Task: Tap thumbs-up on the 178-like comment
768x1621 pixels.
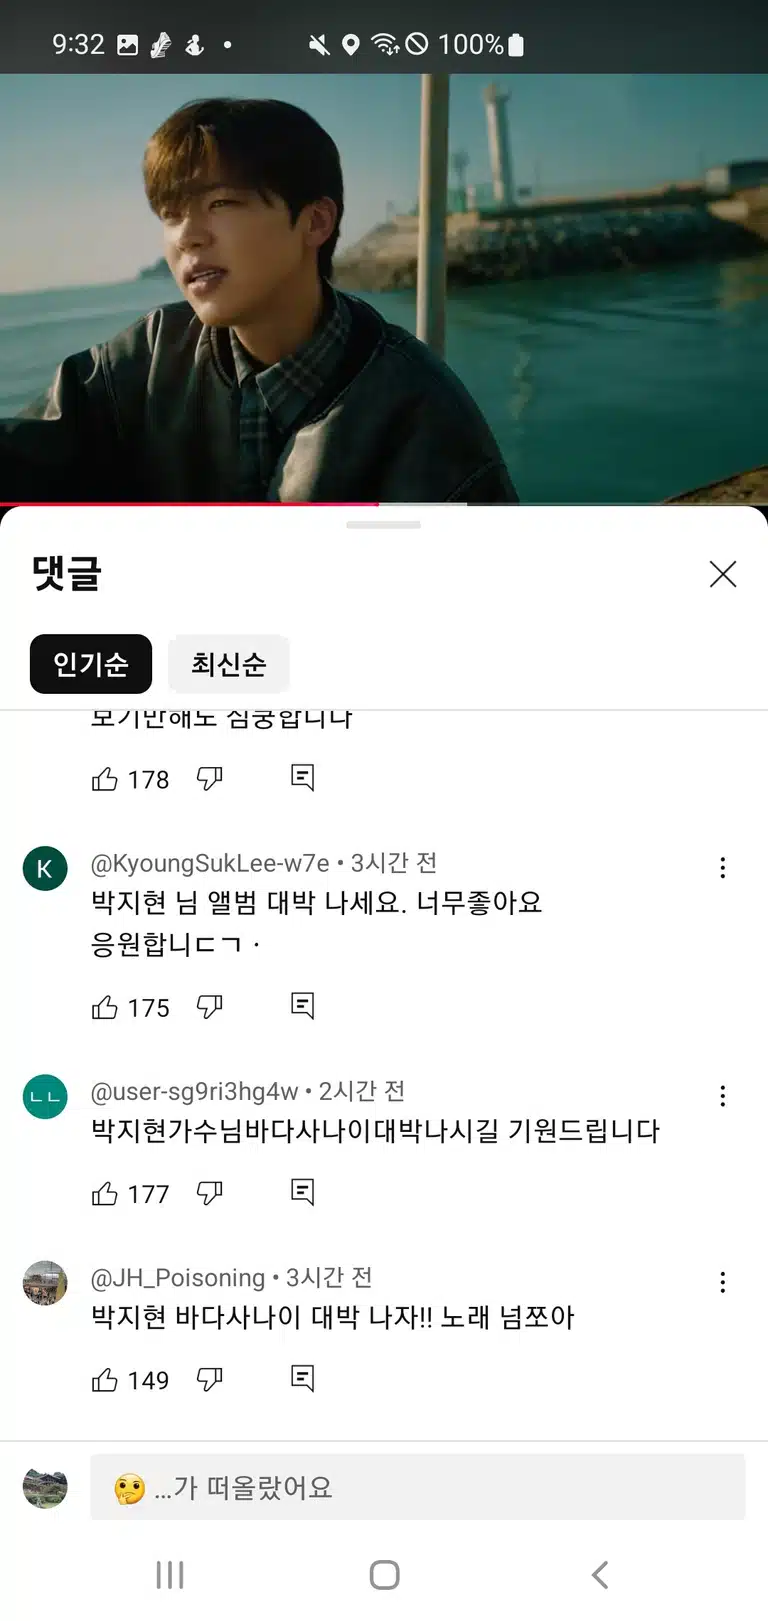Action: pos(105,779)
